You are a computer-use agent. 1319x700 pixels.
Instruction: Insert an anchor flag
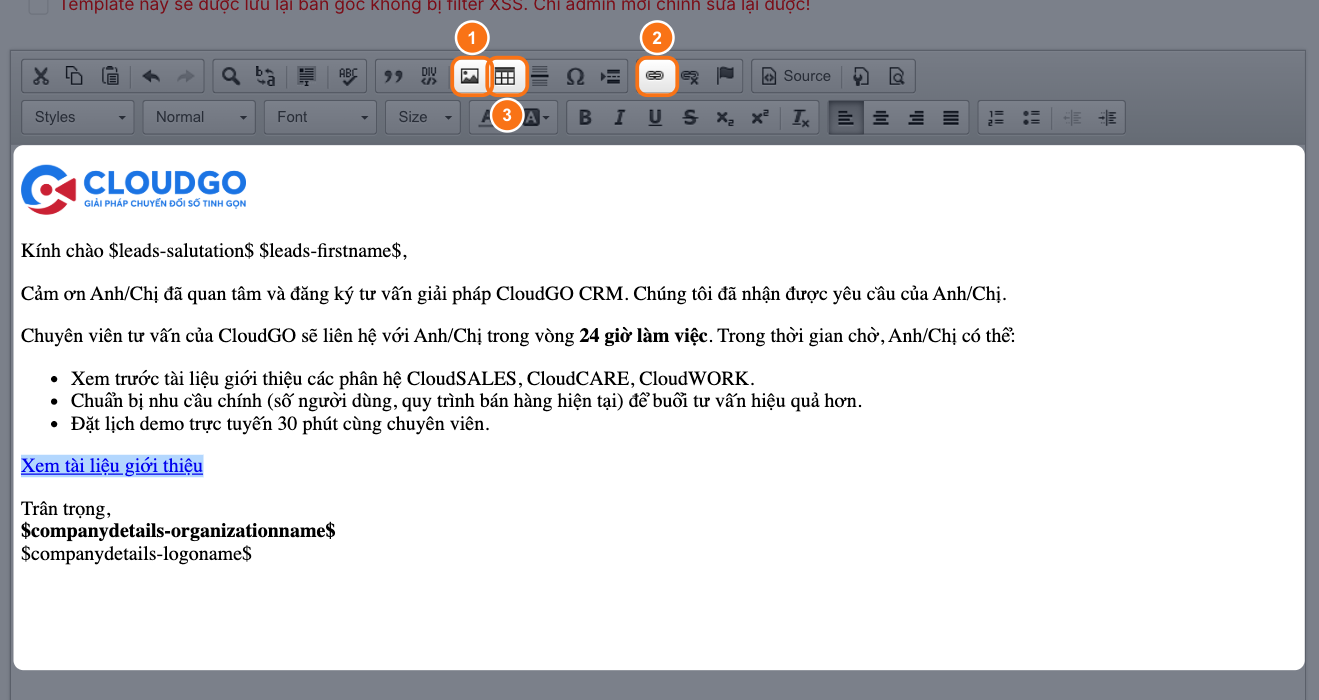pyautogui.click(x=725, y=76)
